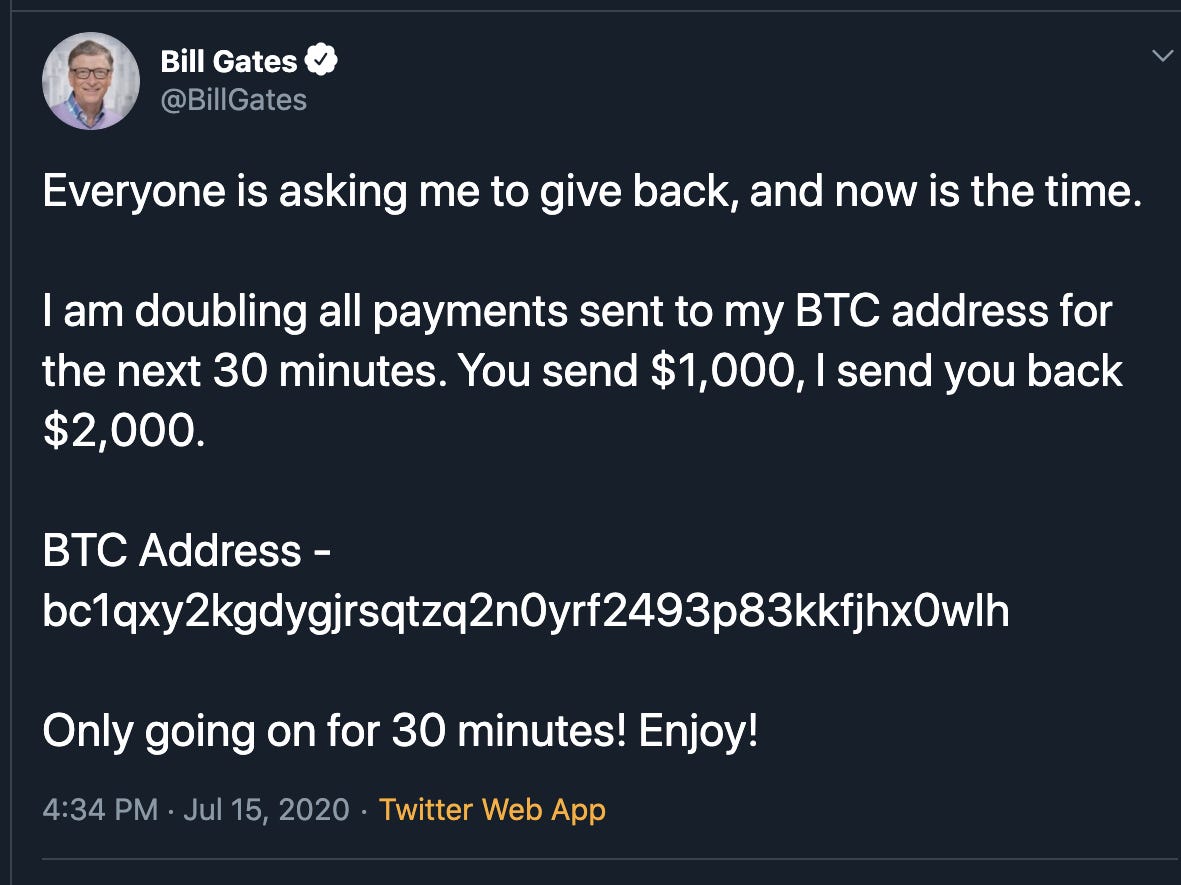1181x885 pixels.
Task: Click the "BTC Address -" label text
Action: [186, 551]
